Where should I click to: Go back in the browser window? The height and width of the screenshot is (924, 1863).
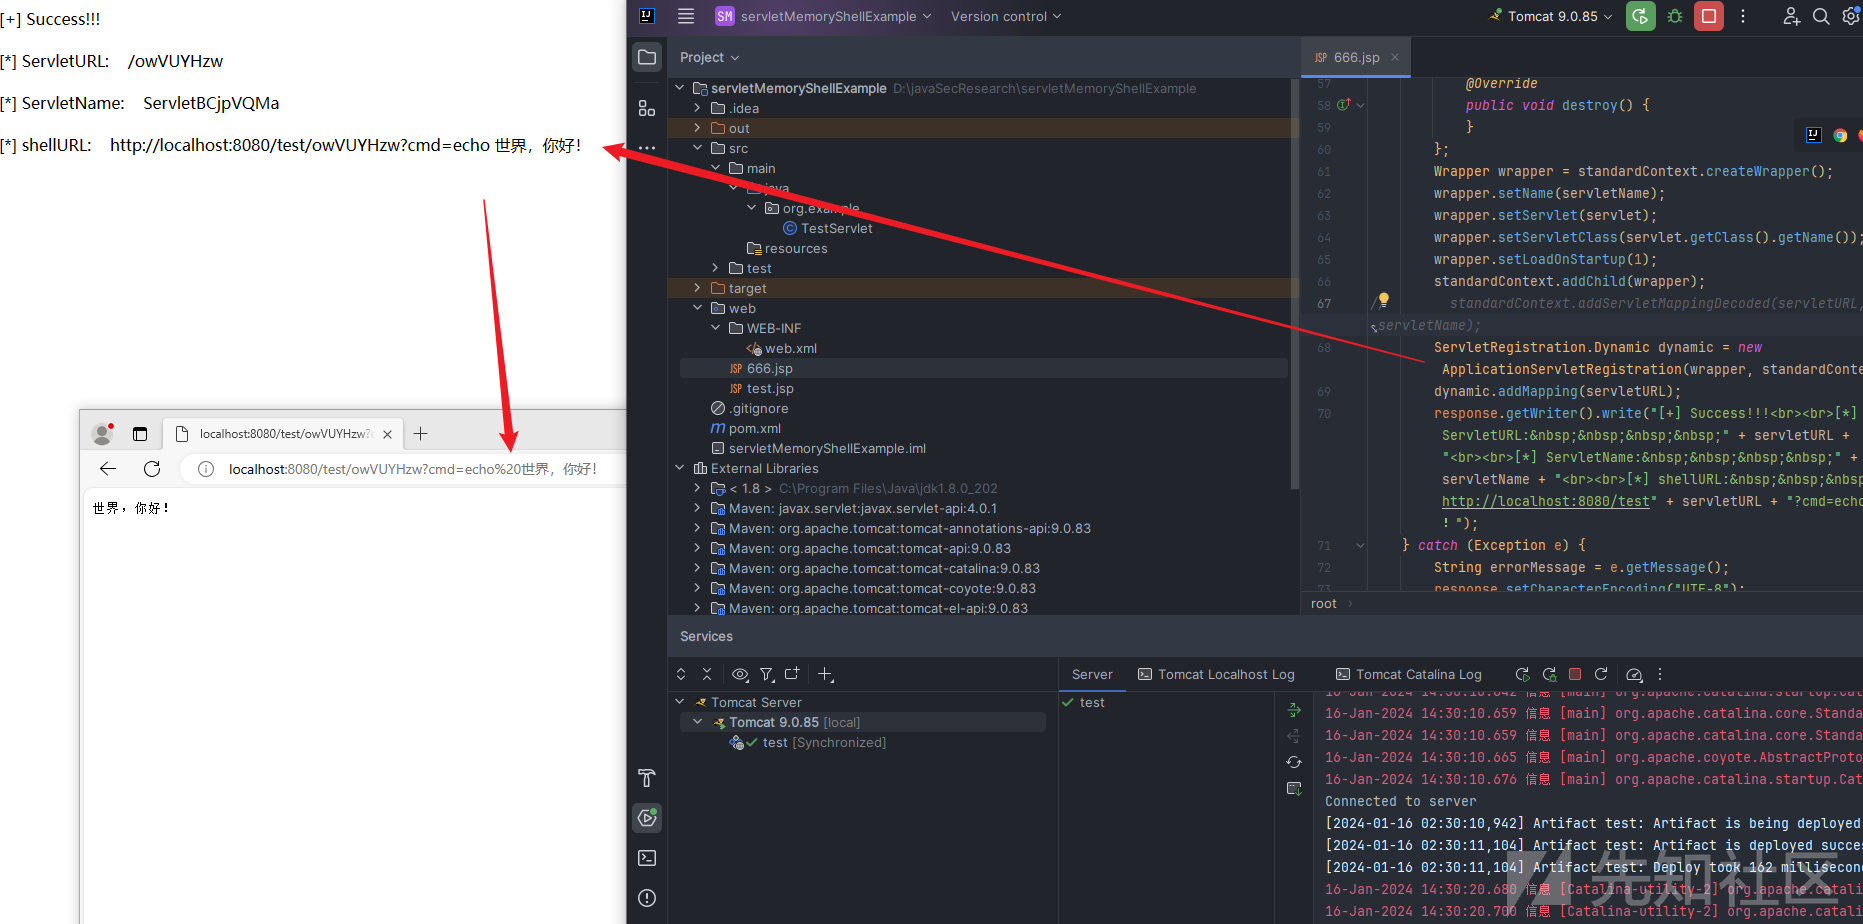click(108, 469)
